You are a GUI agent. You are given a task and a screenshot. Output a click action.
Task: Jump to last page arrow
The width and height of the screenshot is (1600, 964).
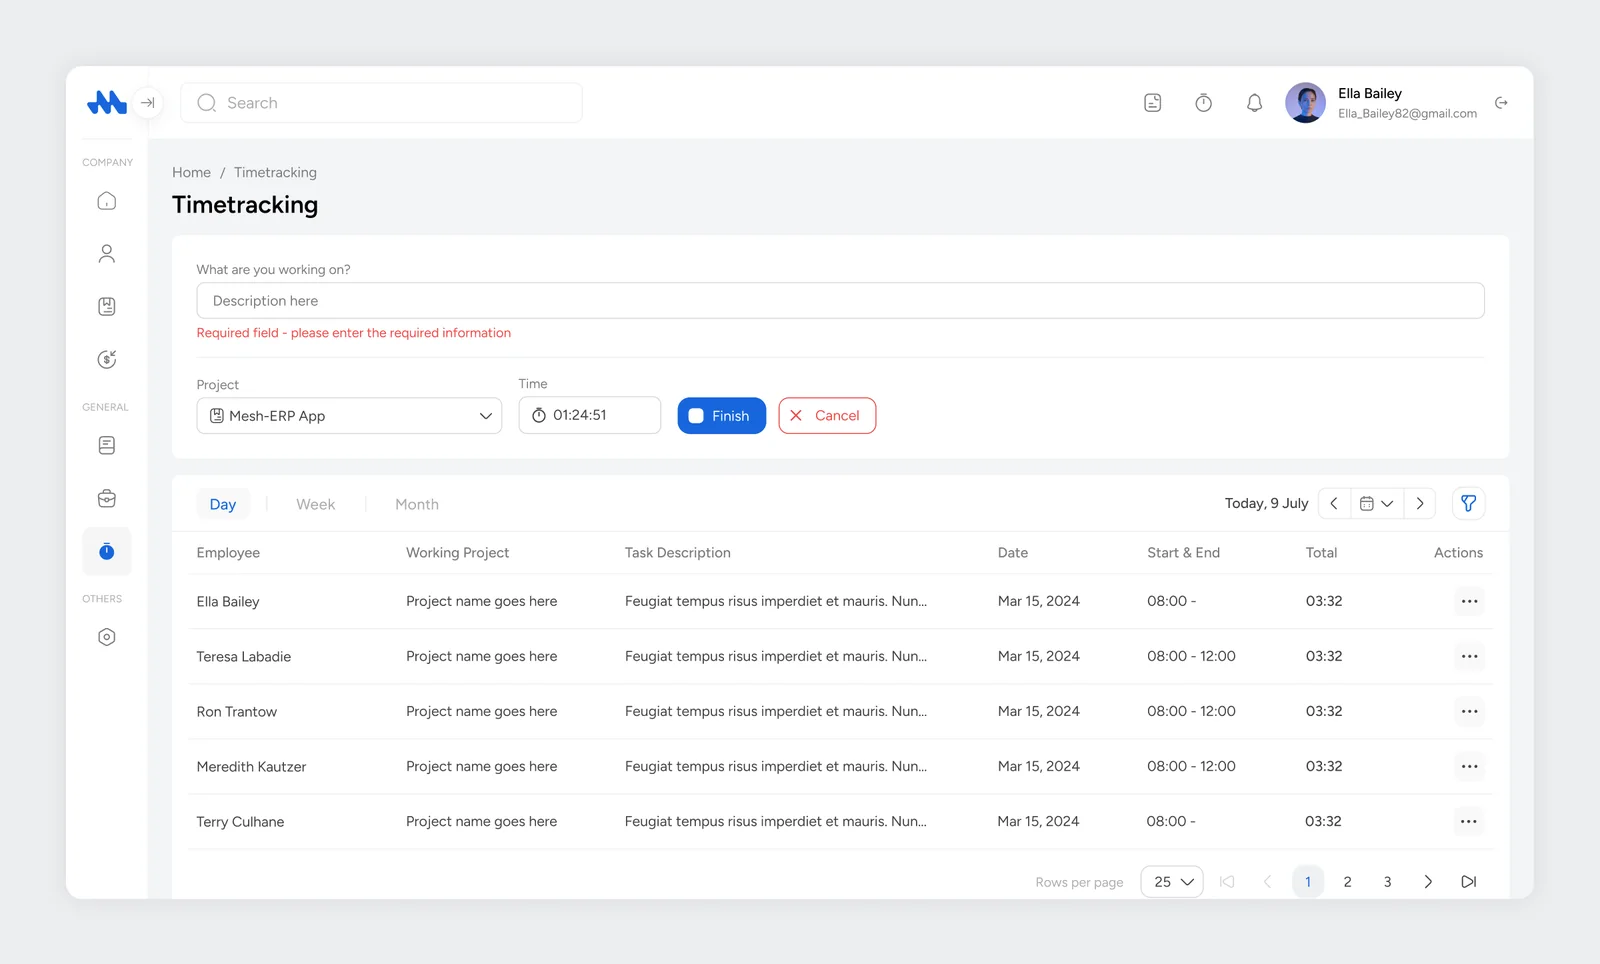pos(1468,882)
